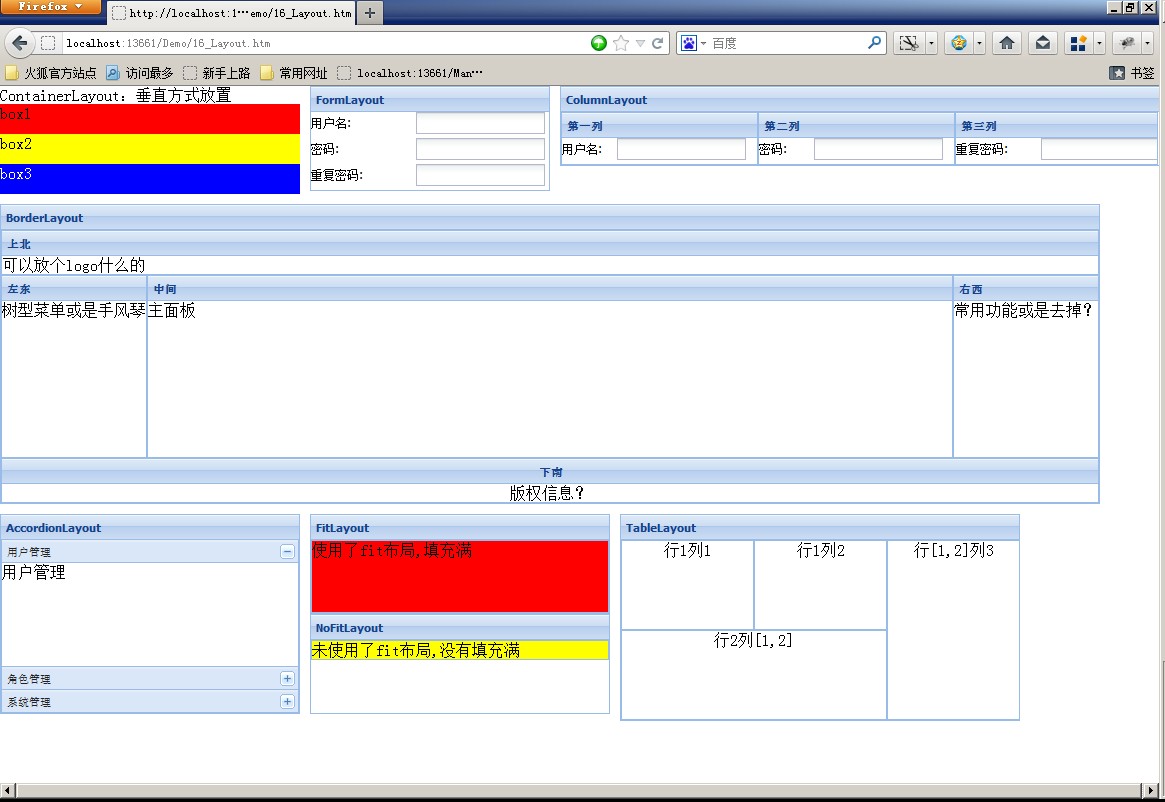The width and height of the screenshot is (1165, 802).
Task: Open the 常用网址 bookmark folder
Action: click(294, 73)
